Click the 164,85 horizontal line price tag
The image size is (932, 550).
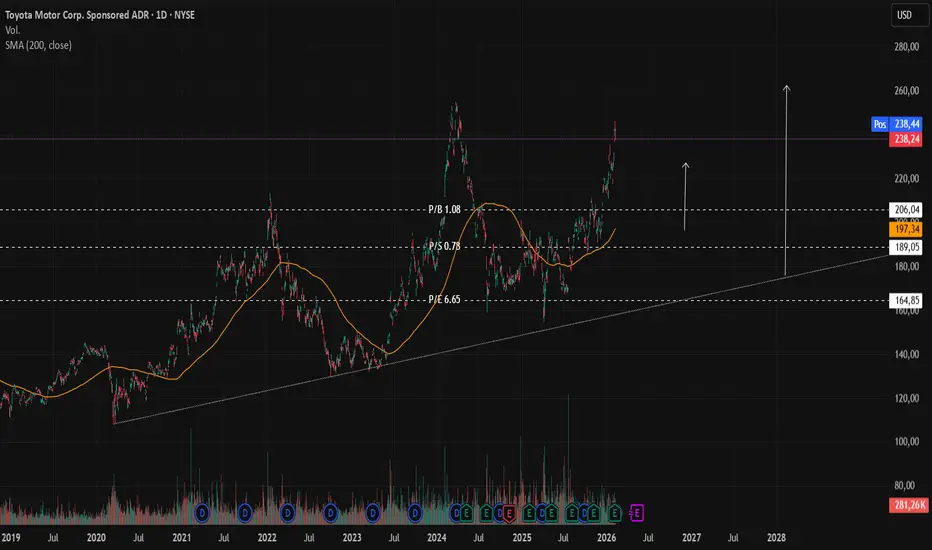pyautogui.click(x=906, y=300)
